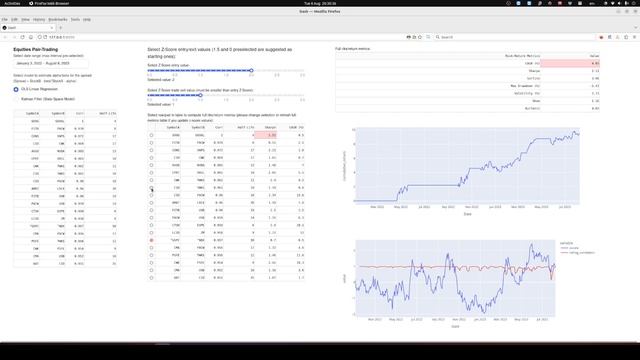Click the Max Drawdown (%) metrics row
Image resolution: width=640 pixels, height=360 pixels.
point(467,86)
